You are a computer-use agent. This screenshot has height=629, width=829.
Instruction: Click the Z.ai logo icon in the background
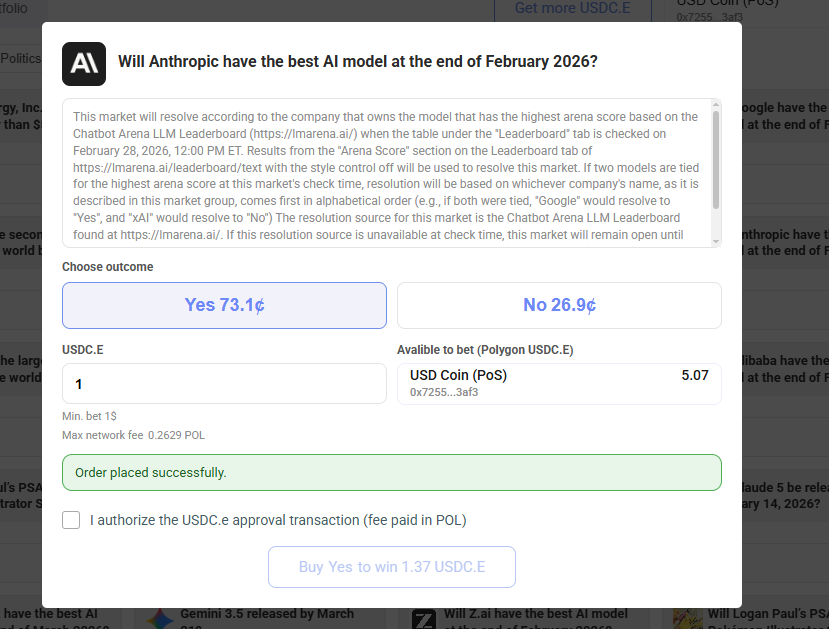pyautogui.click(x=423, y=620)
